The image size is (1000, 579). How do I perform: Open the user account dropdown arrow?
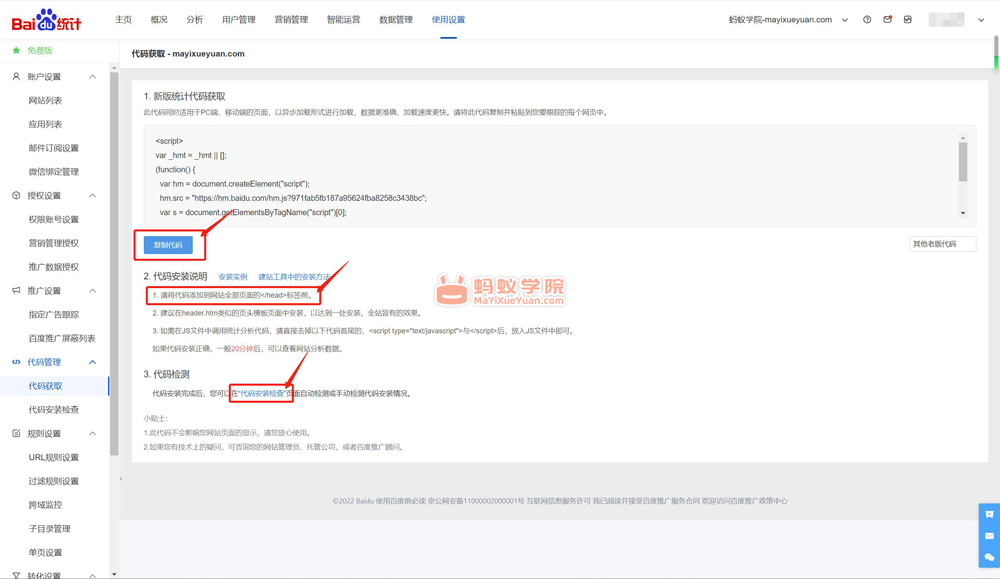[981, 20]
